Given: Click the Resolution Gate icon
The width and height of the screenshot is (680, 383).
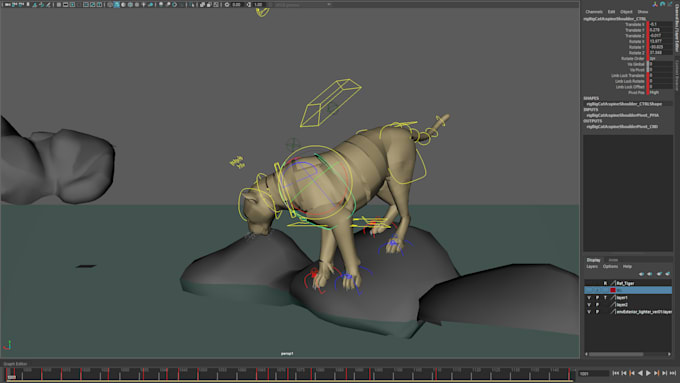Looking at the screenshot, I should (x=72, y=4).
